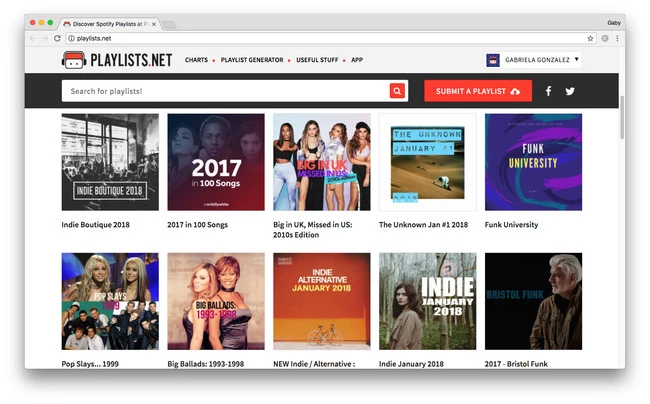The height and width of the screenshot is (404, 650).
Task: Open the Charts menu
Action: [x=196, y=60]
